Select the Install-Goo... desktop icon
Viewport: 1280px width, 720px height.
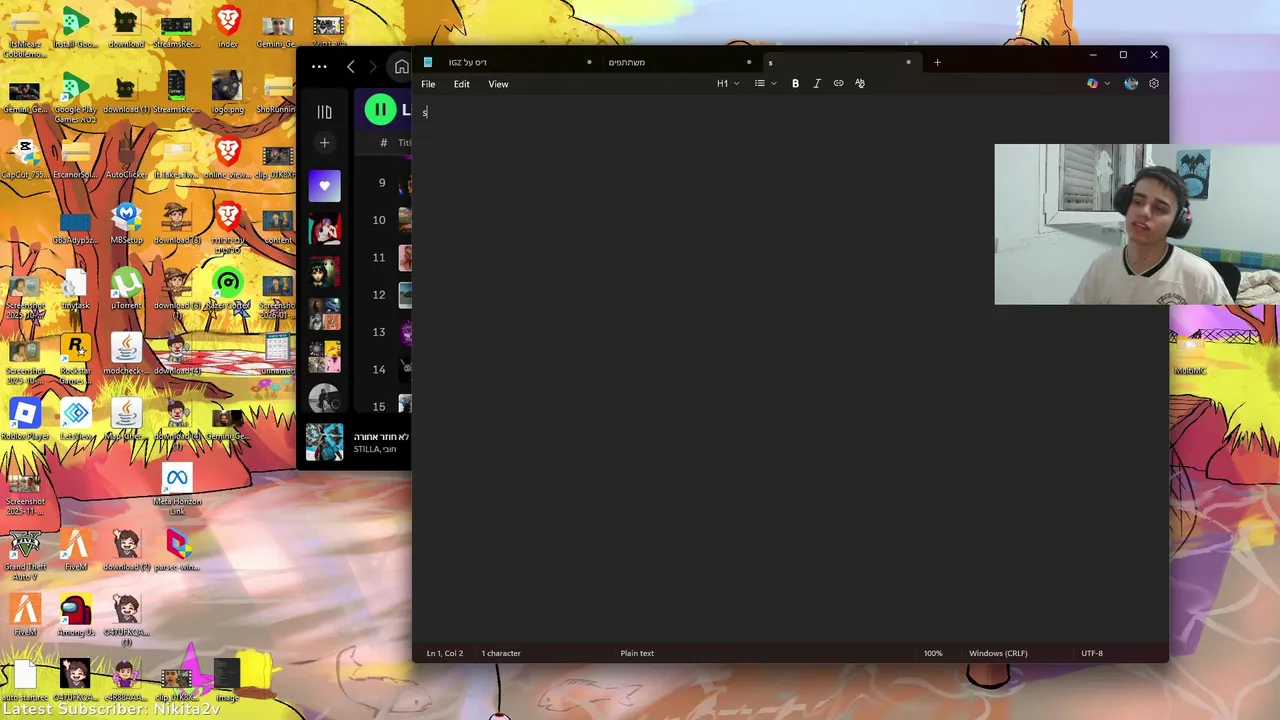click(x=75, y=27)
